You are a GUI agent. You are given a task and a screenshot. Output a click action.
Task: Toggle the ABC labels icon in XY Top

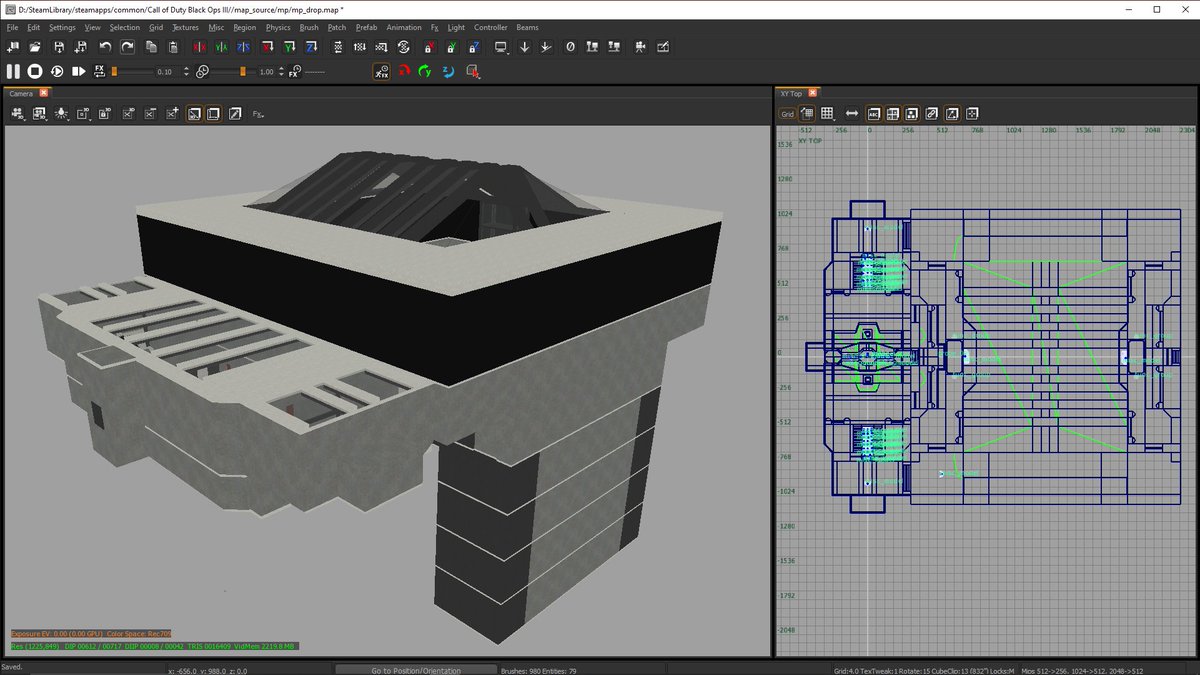(x=873, y=113)
